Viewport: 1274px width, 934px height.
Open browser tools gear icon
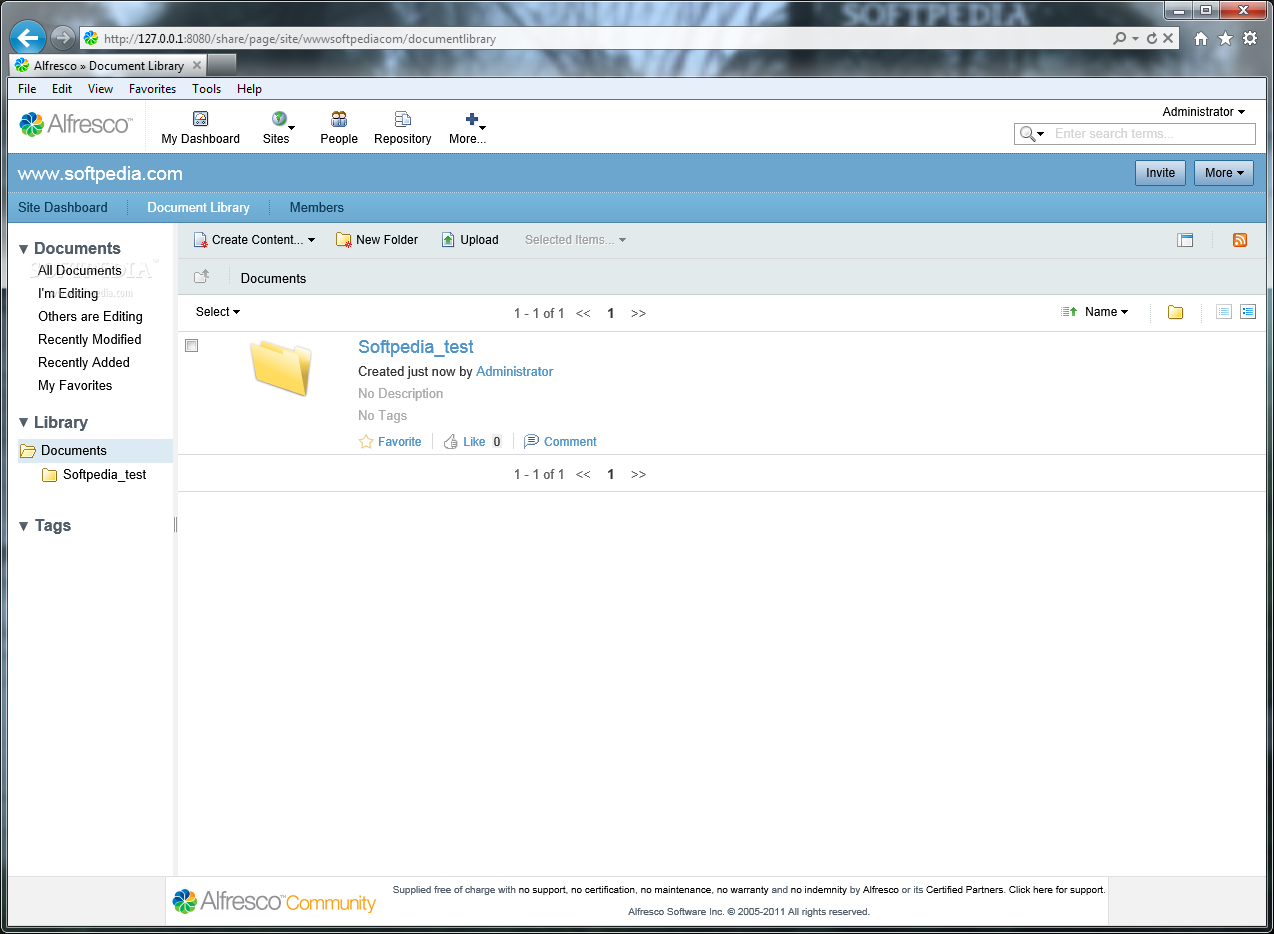pos(1250,39)
